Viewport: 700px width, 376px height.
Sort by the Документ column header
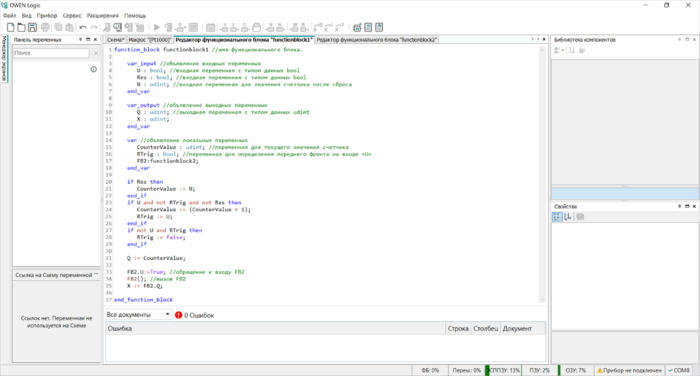pyautogui.click(x=523, y=328)
